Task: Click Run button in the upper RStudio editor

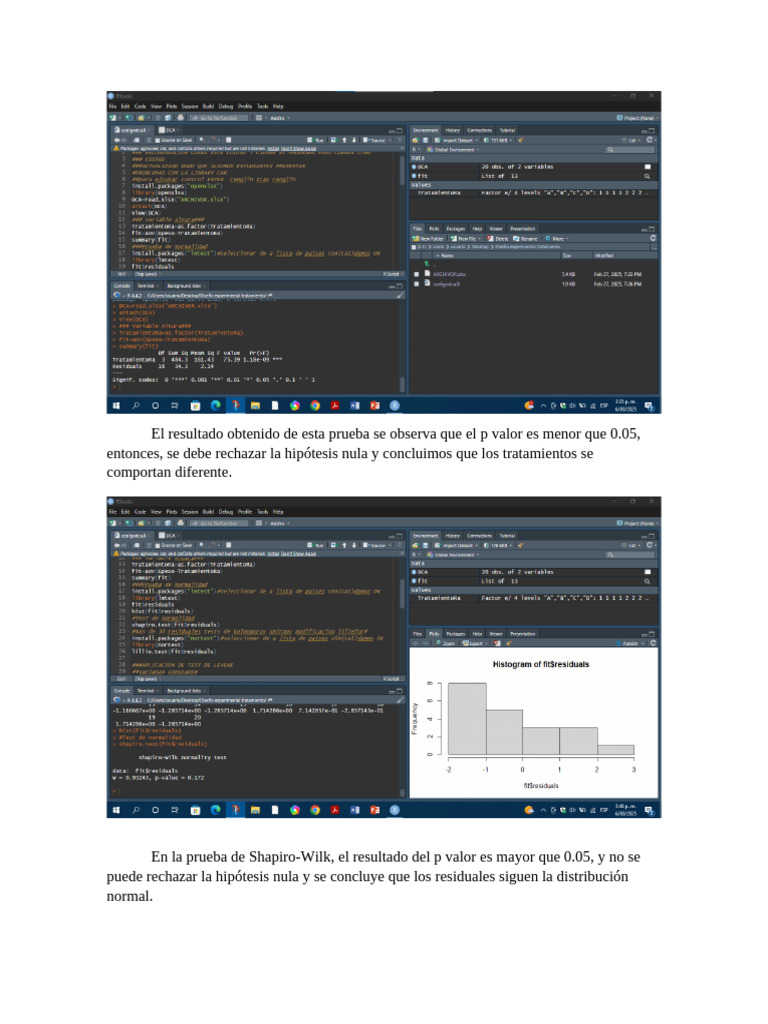Action: pos(316,140)
